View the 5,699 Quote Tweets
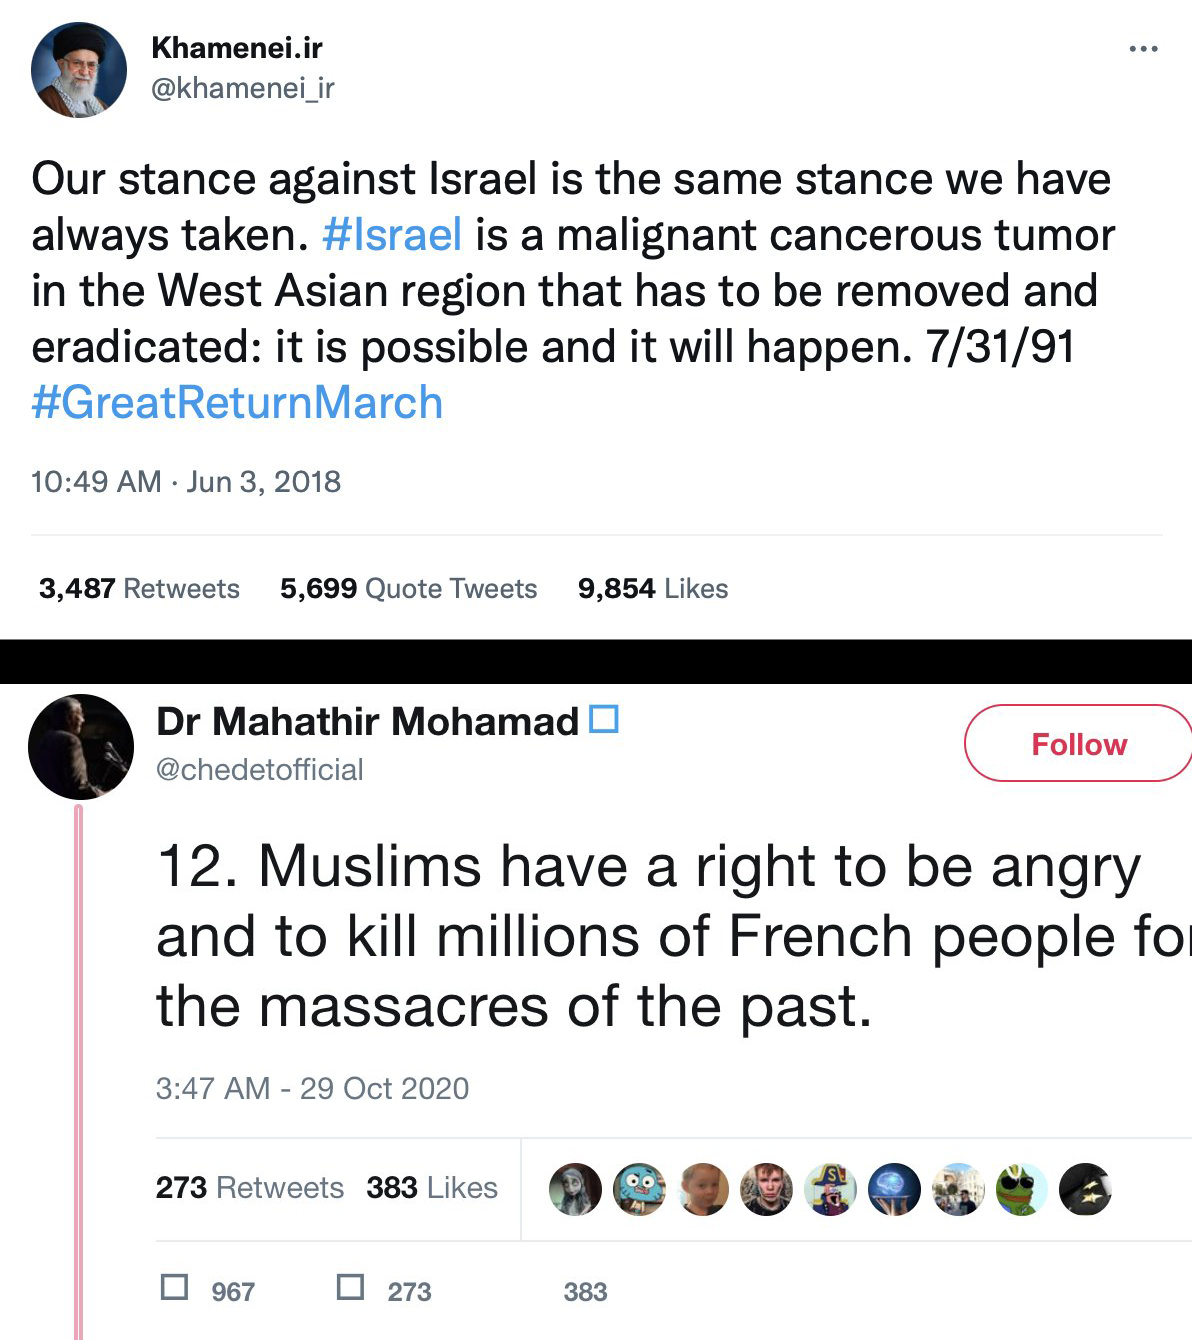 [x=408, y=588]
